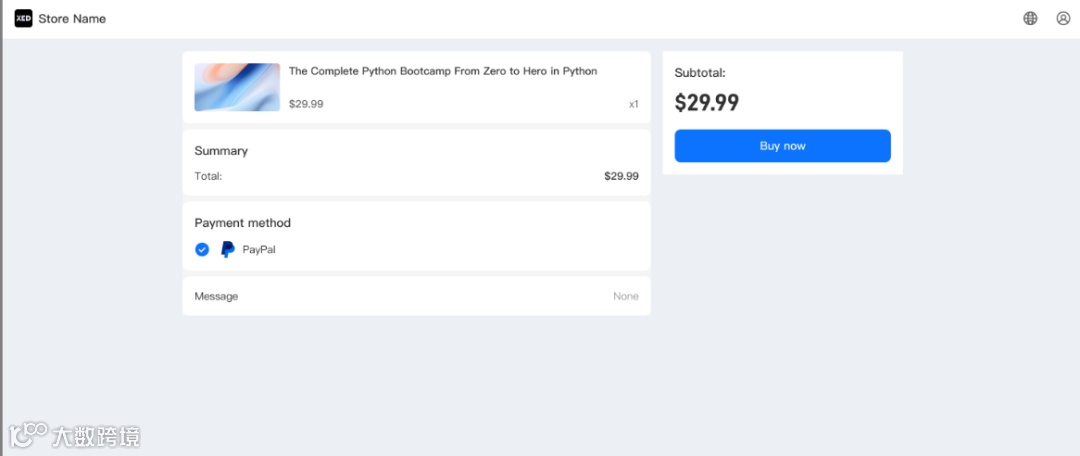
Task: Click the XED store logo icon
Action: pyautogui.click(x=23, y=18)
